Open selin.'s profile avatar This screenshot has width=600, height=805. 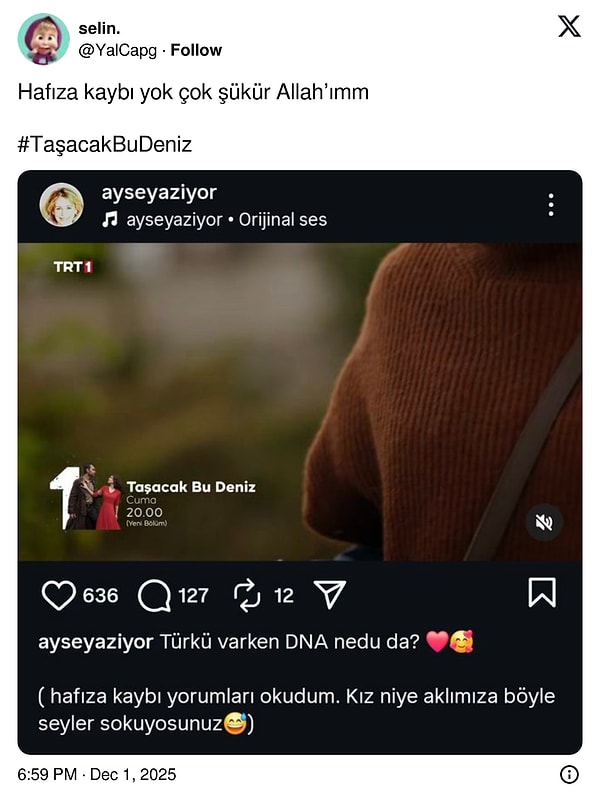[44, 39]
